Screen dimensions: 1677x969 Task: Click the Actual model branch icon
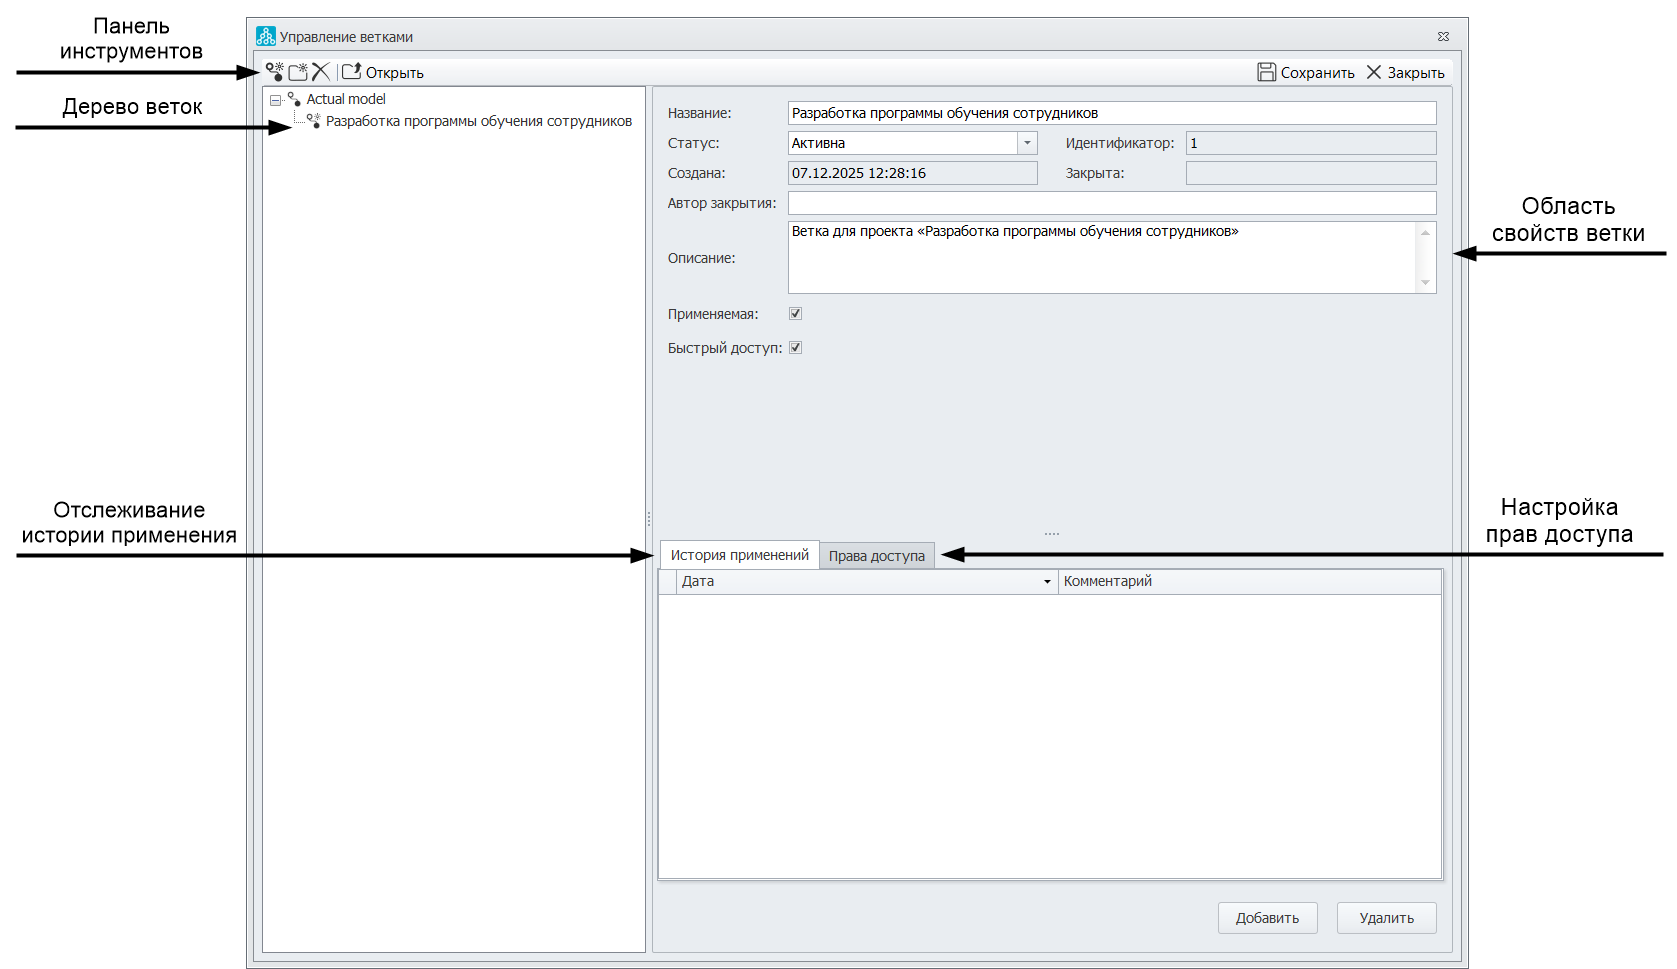[x=294, y=99]
